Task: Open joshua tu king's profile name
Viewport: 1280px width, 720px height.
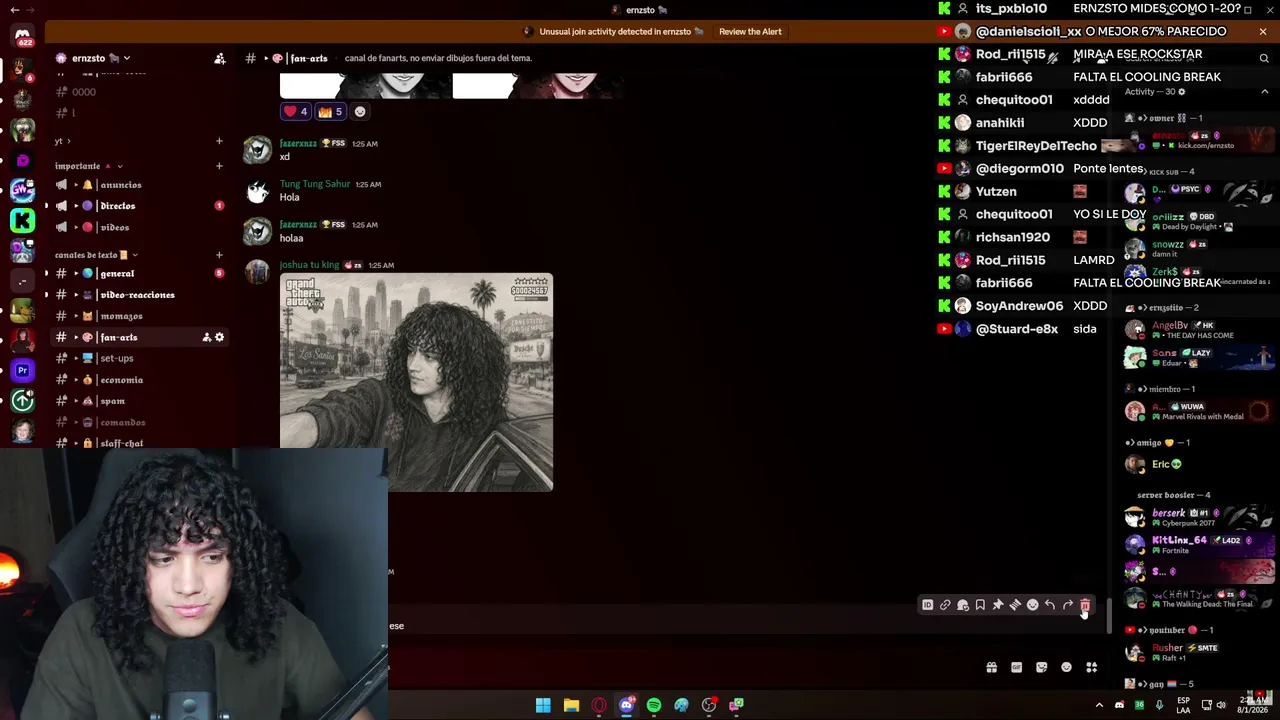Action: [x=310, y=265]
